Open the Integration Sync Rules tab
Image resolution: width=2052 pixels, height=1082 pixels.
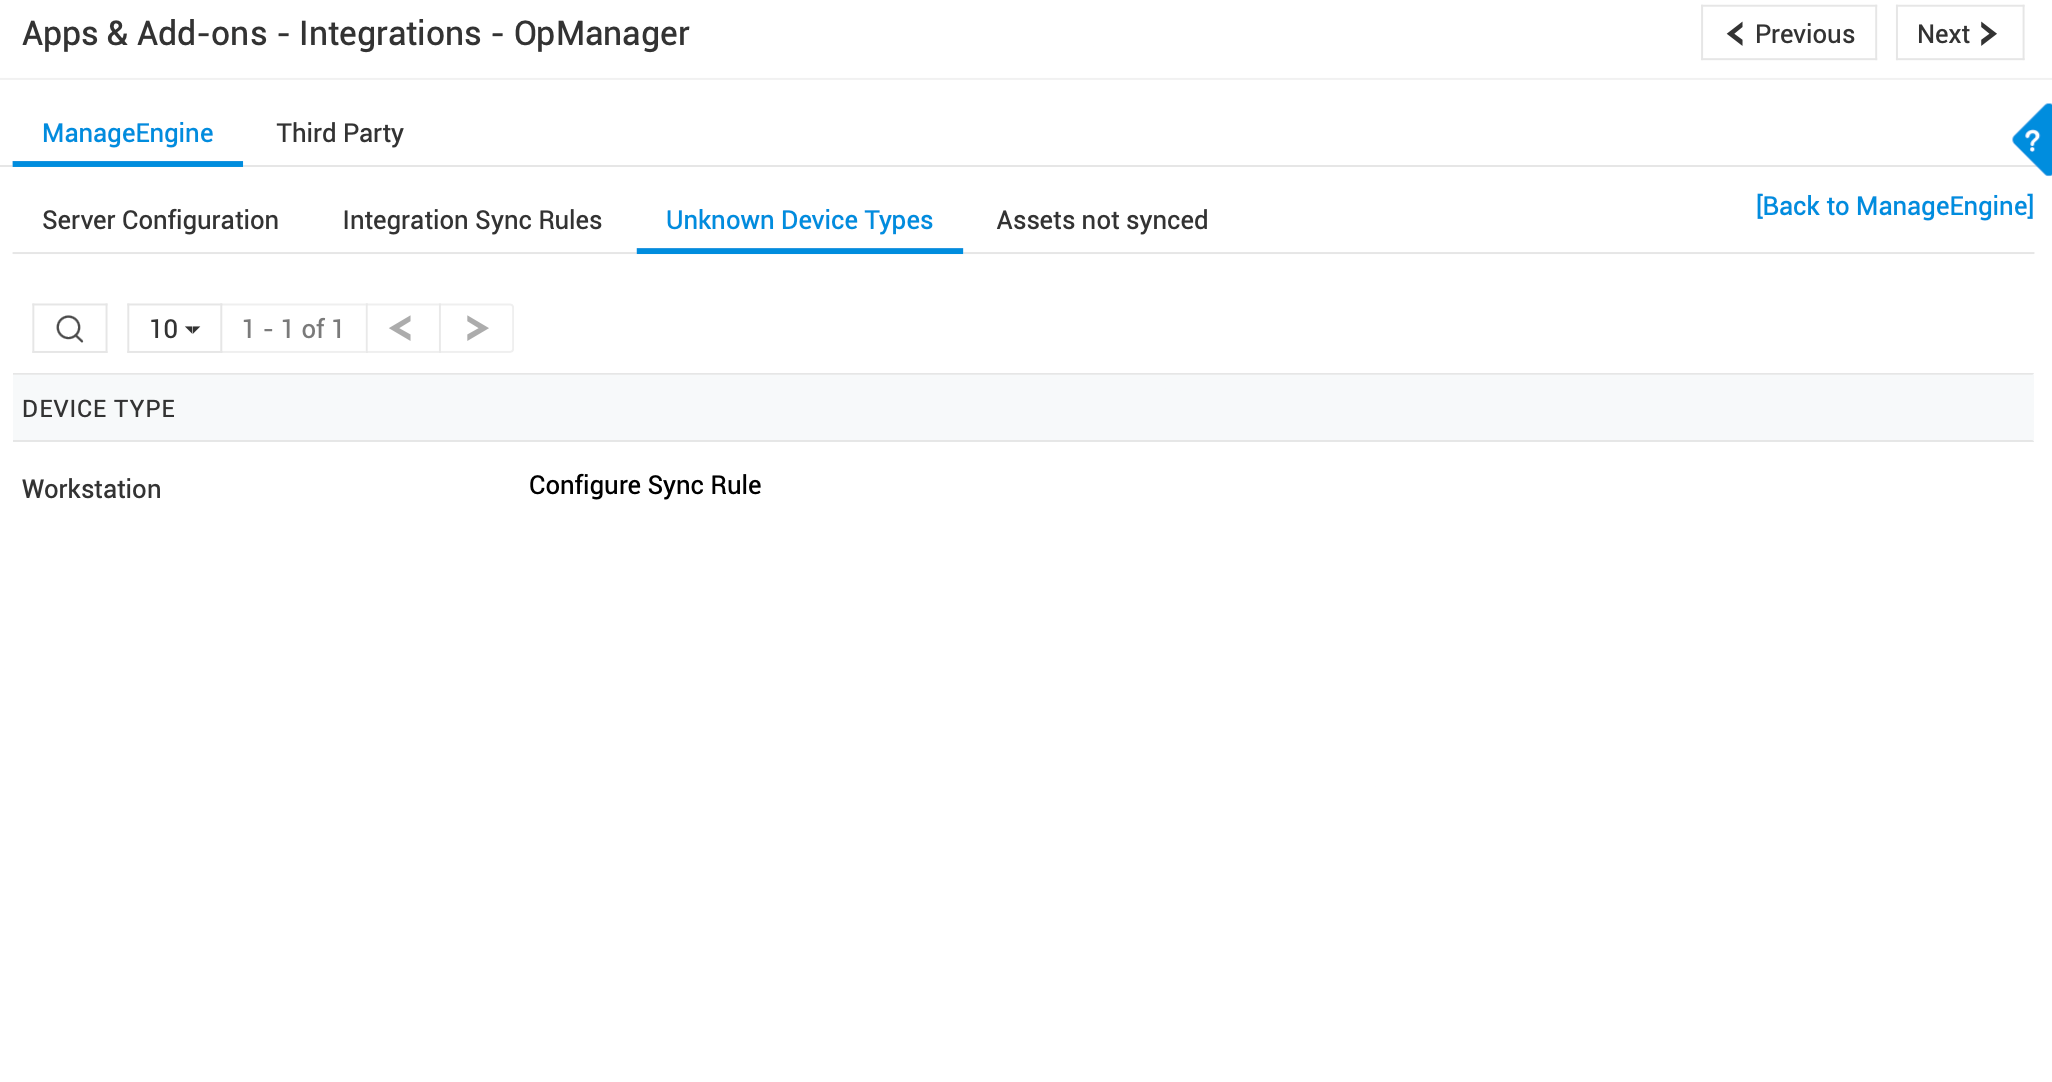(472, 220)
